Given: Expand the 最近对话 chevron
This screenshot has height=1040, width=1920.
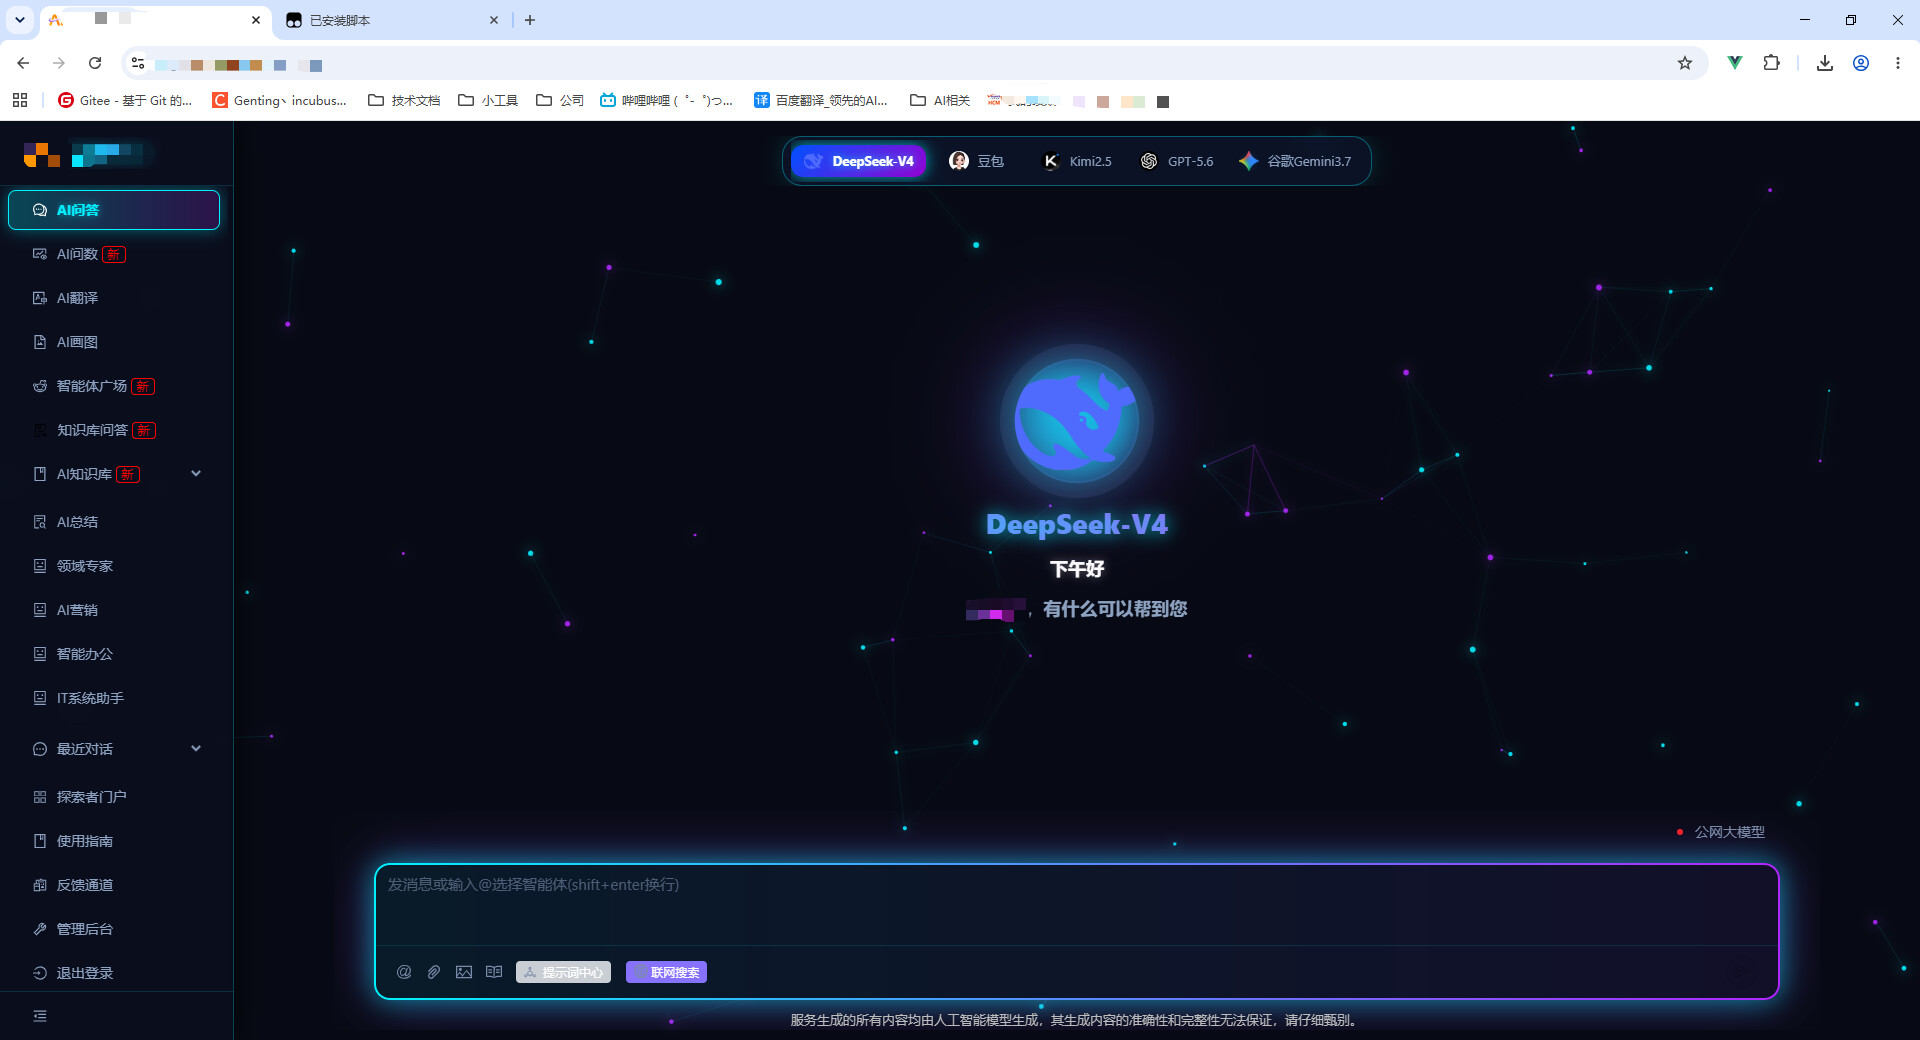Looking at the screenshot, I should [196, 748].
